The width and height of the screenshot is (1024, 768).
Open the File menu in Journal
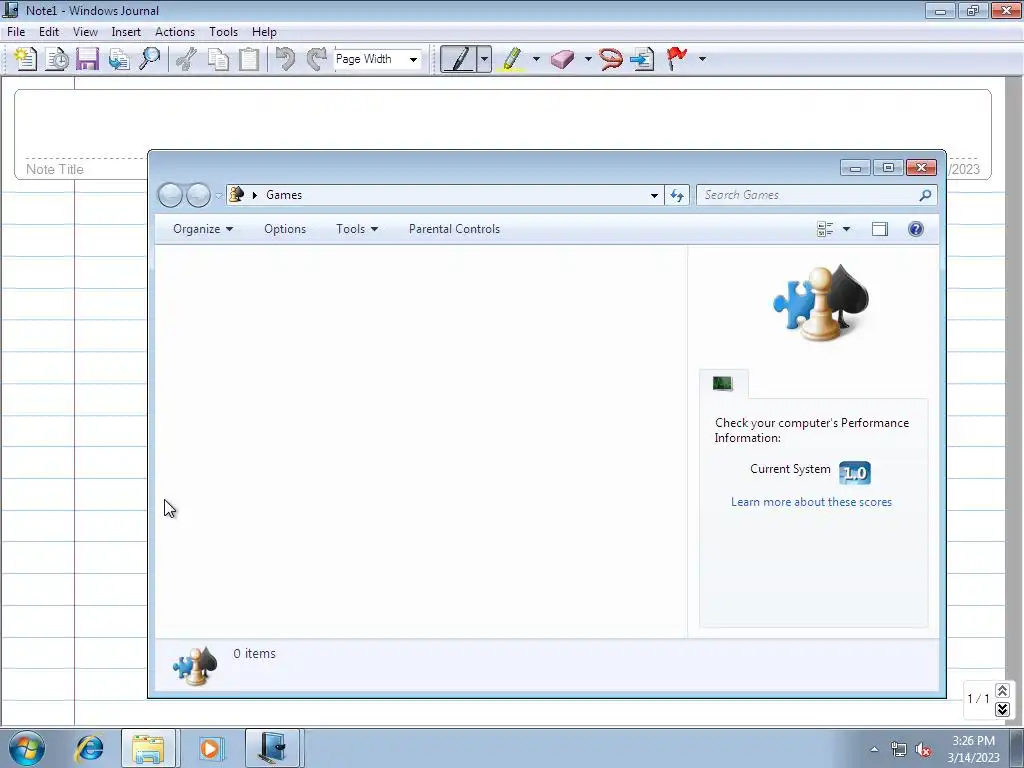click(16, 31)
